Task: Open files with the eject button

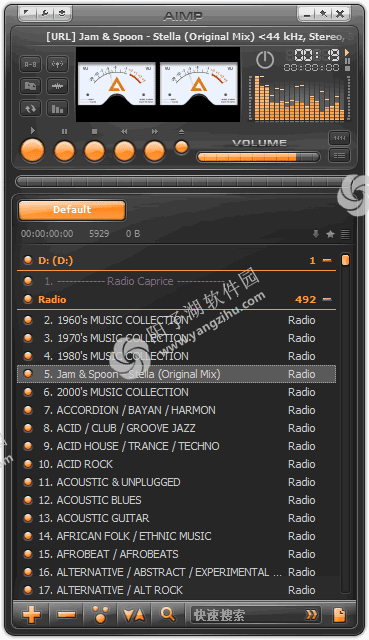Action: coord(181,147)
